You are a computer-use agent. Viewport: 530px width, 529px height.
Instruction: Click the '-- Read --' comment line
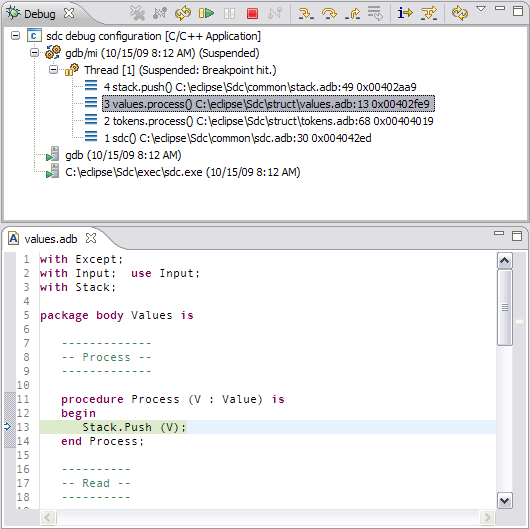[x=96, y=483]
